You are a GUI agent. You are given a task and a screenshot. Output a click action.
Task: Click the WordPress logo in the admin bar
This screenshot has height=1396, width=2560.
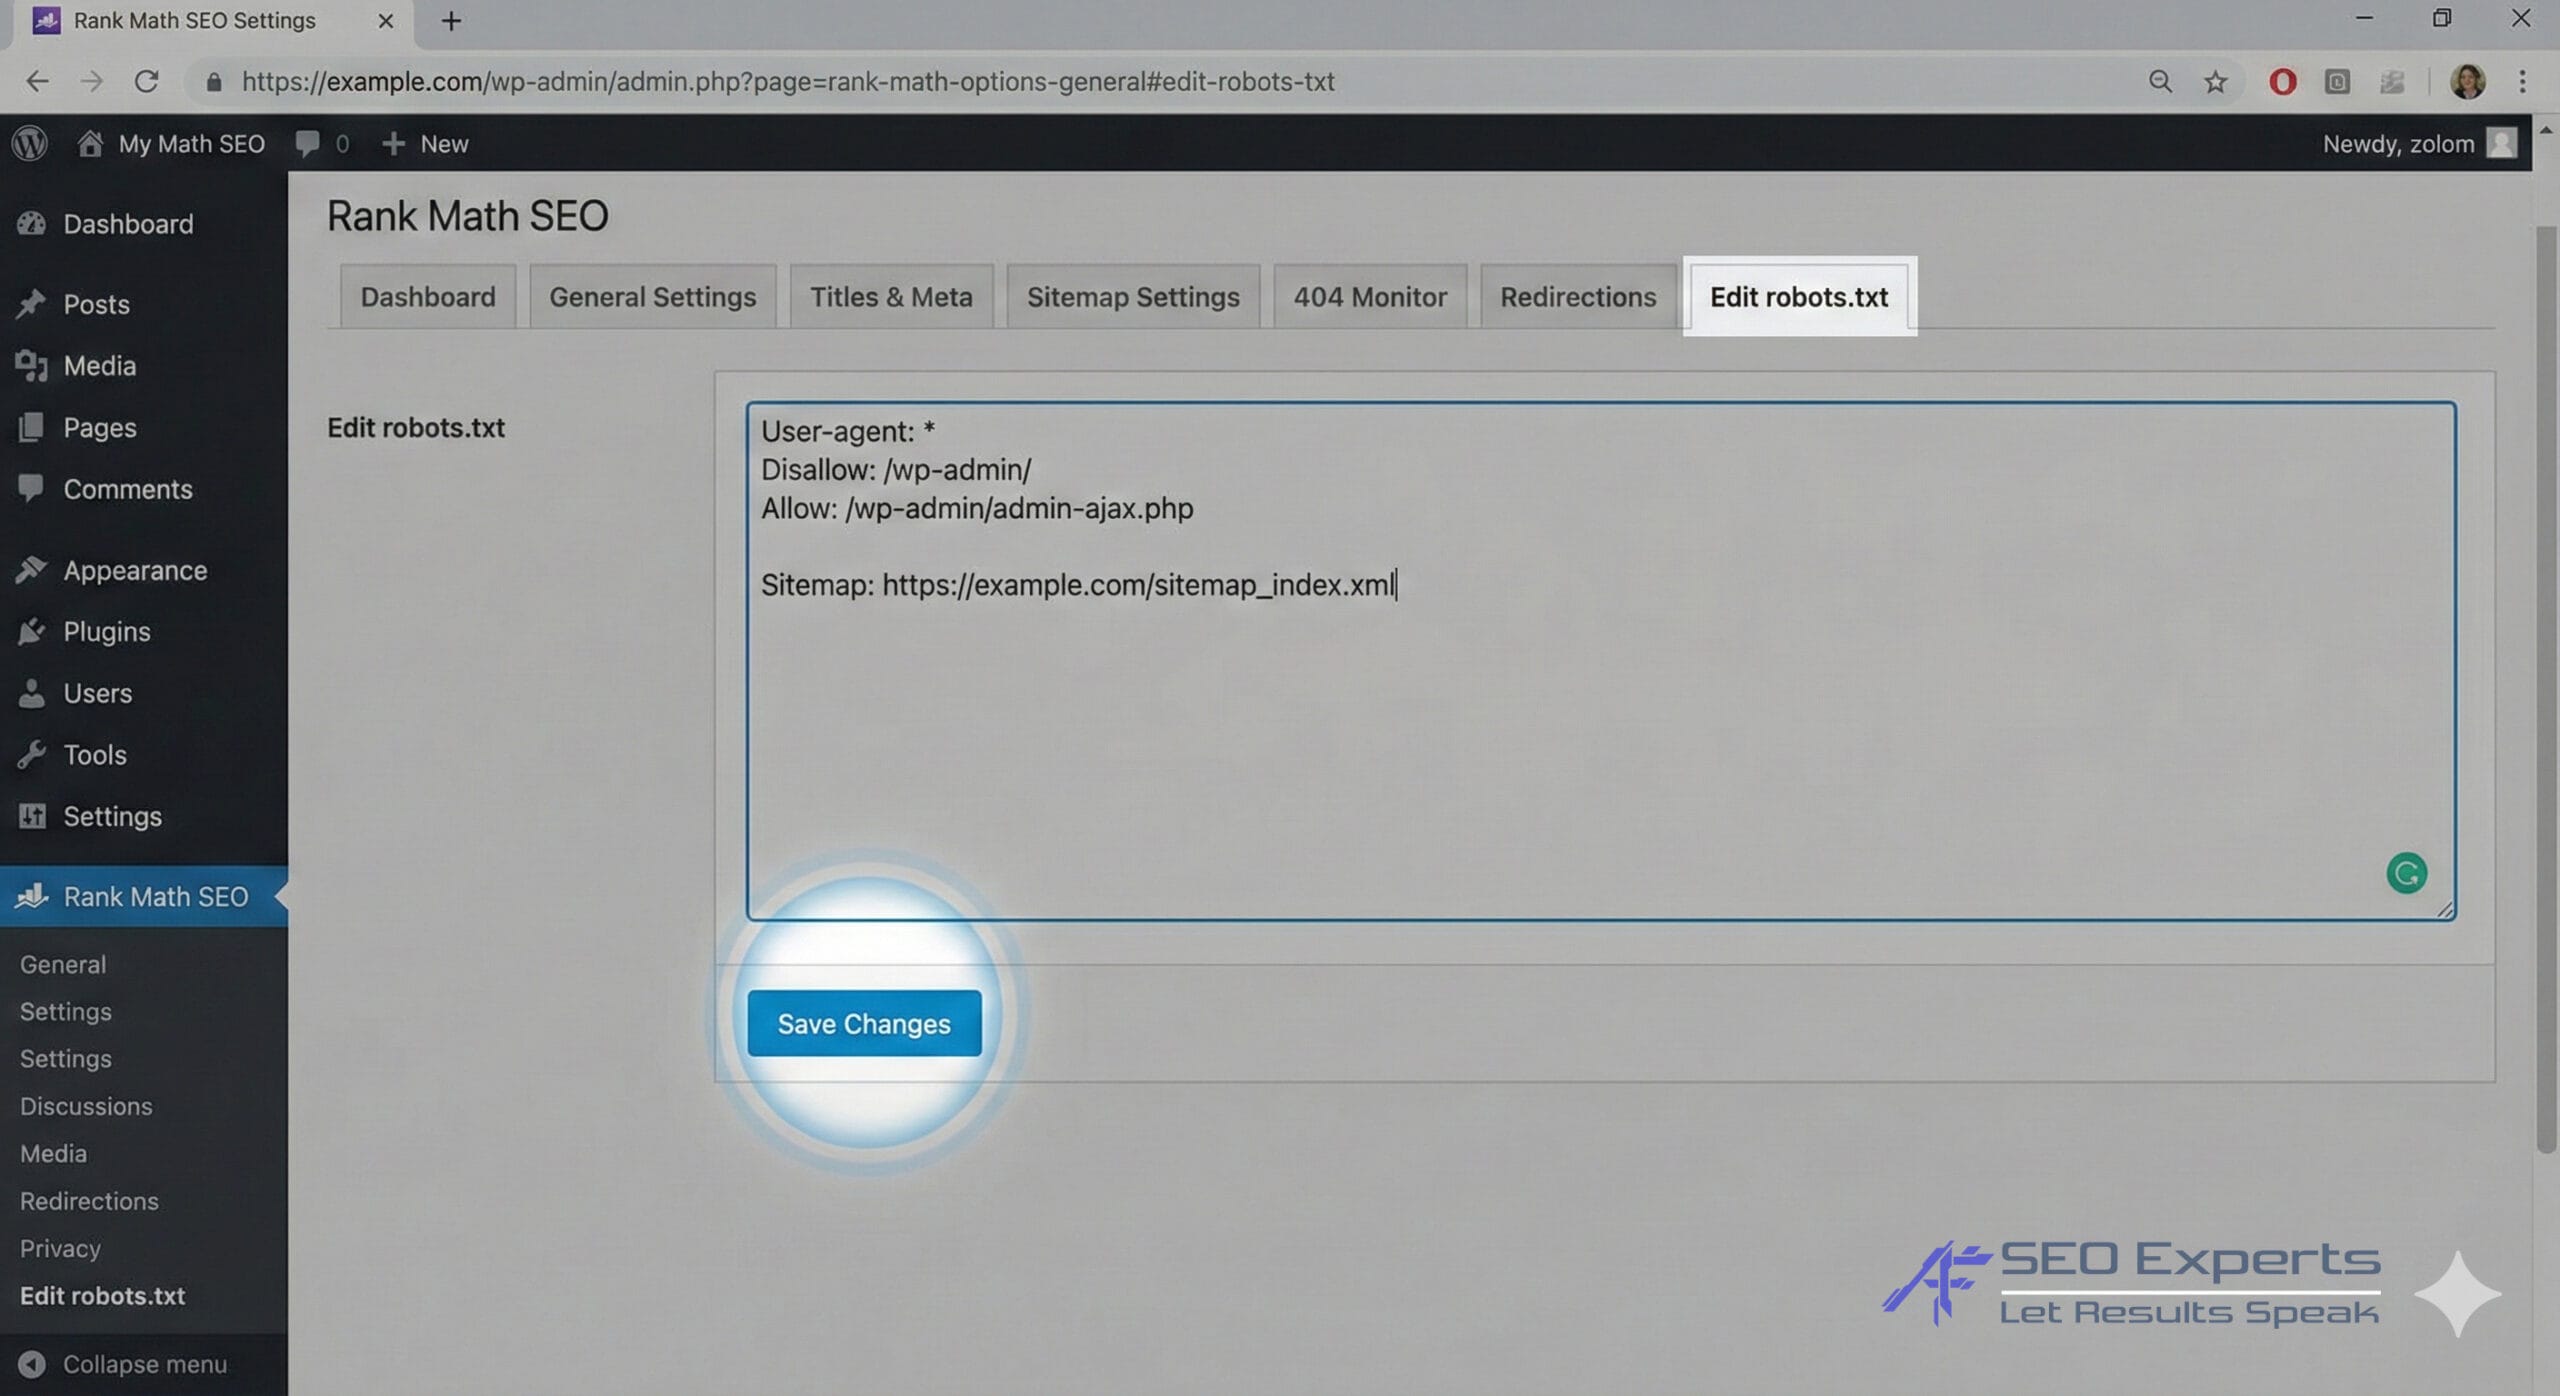[x=30, y=143]
